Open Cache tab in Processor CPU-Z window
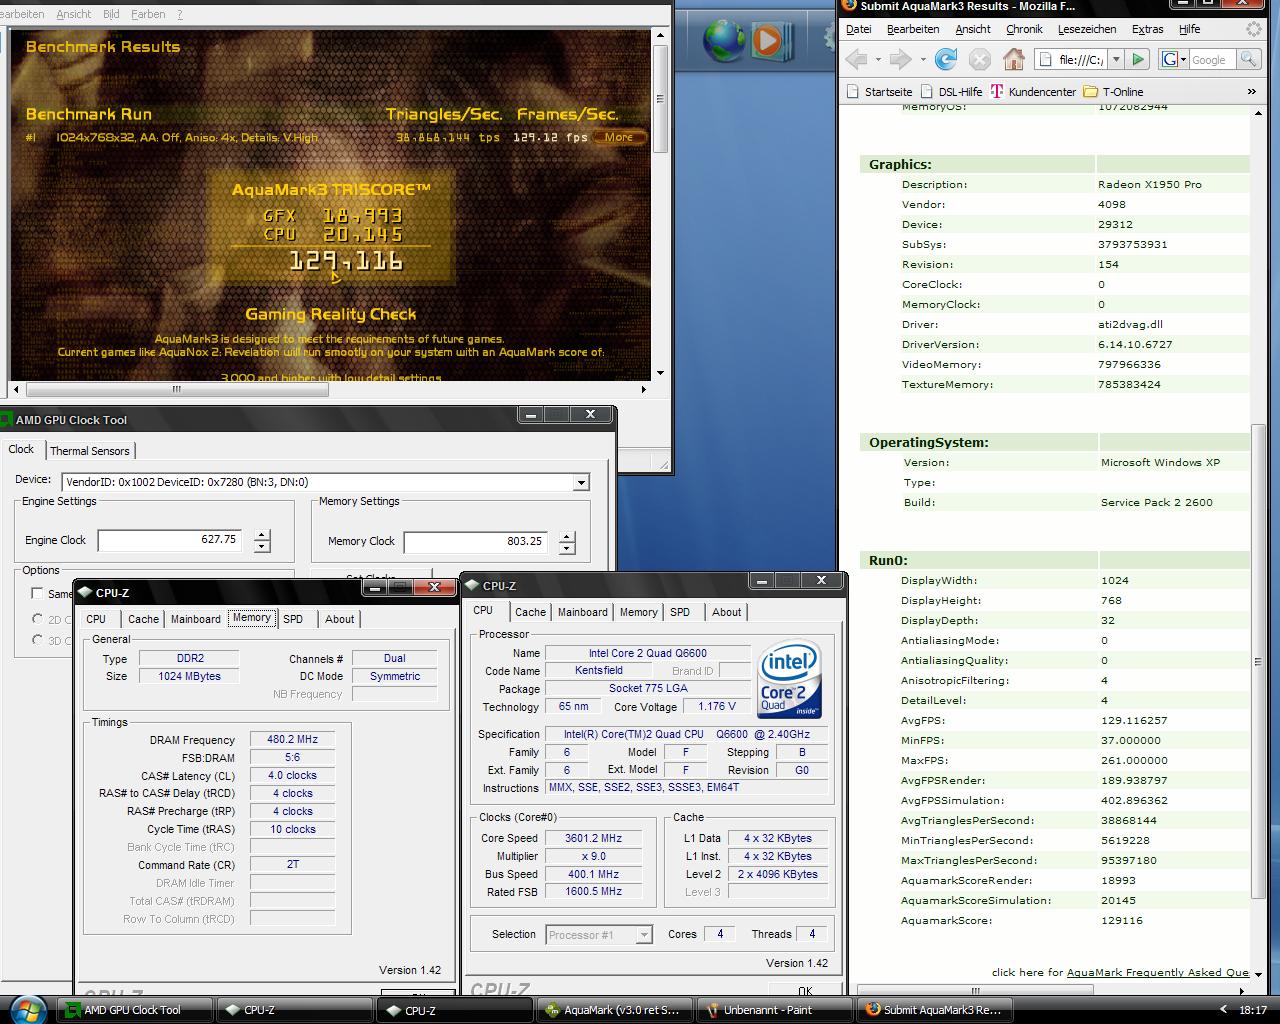 pos(530,612)
